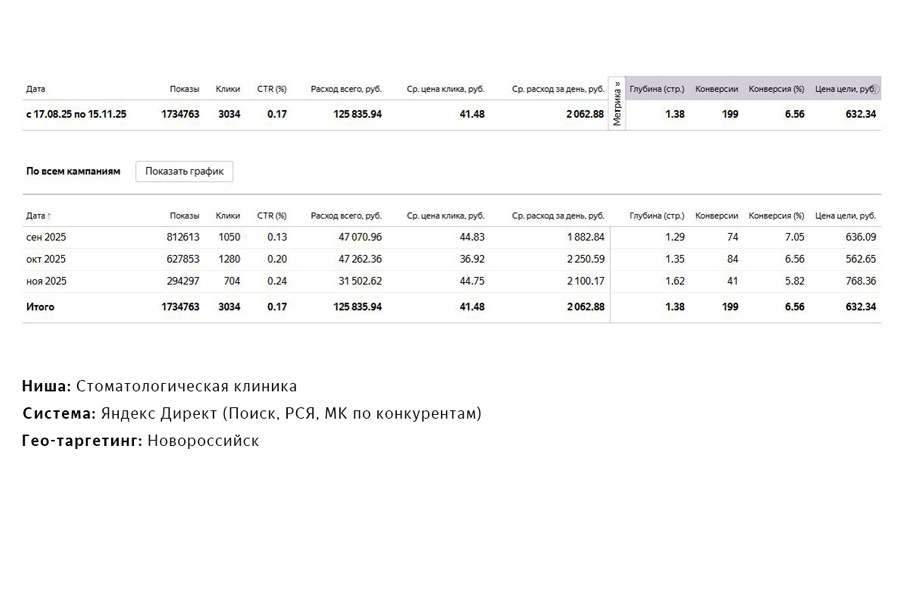The image size is (900, 600).
Task: Click average click price 44.83
Action: click(x=472, y=237)
